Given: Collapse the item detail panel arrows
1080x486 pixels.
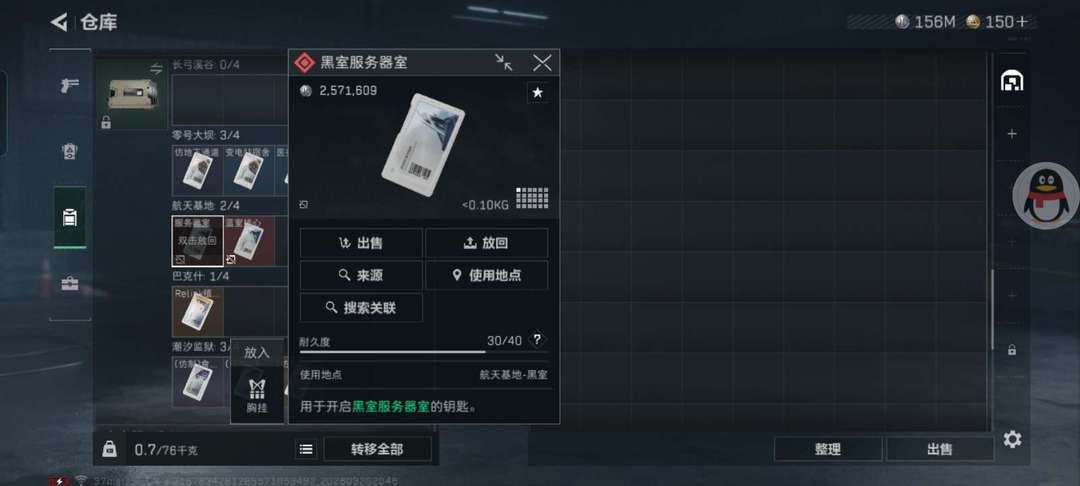Looking at the screenshot, I should [503, 63].
